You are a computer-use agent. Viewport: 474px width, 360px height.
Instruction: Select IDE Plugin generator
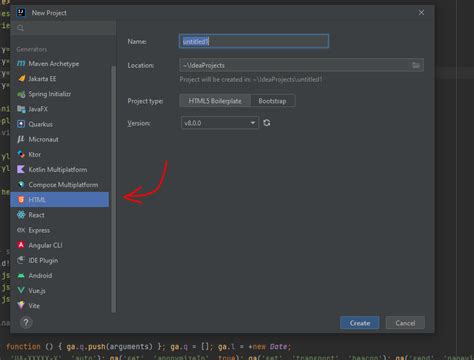click(x=59, y=260)
